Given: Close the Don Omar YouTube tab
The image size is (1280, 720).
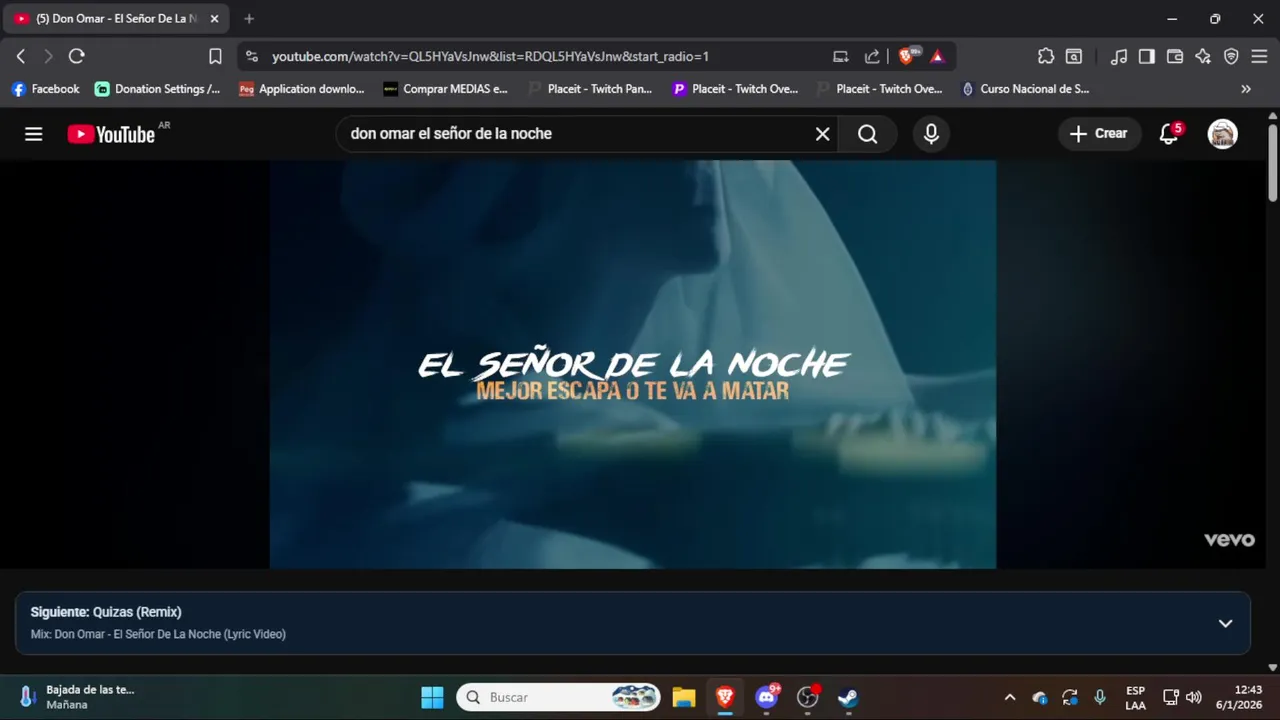Looking at the screenshot, I should [214, 18].
